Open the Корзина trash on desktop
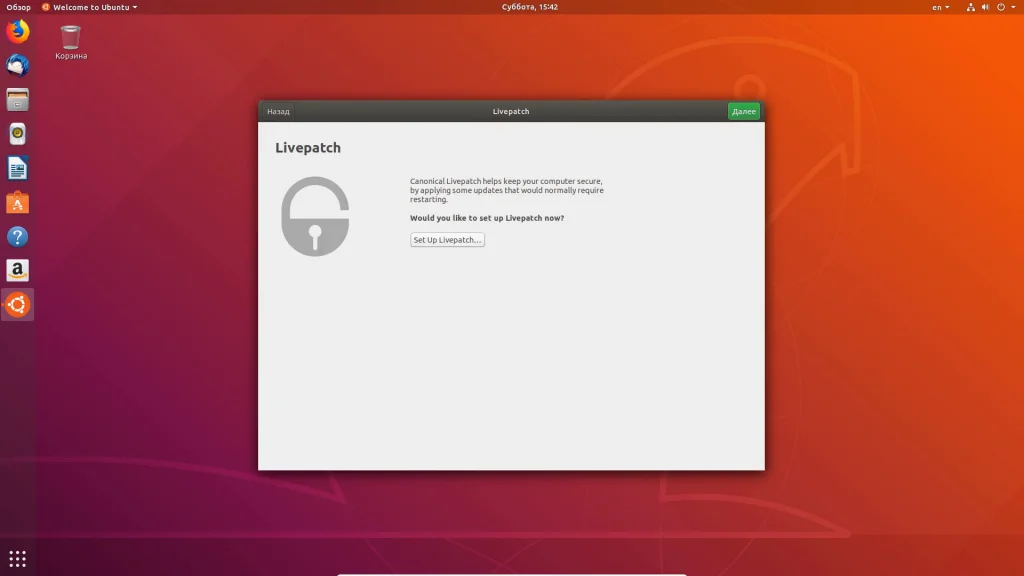Viewport: 1024px width, 576px height. point(71,42)
